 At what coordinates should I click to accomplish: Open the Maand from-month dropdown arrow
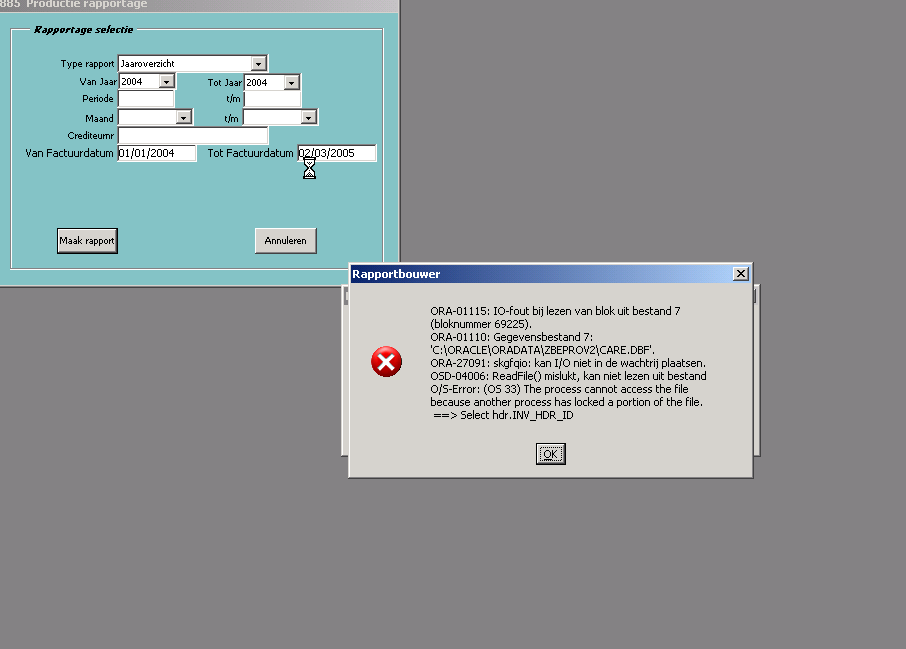[184, 118]
